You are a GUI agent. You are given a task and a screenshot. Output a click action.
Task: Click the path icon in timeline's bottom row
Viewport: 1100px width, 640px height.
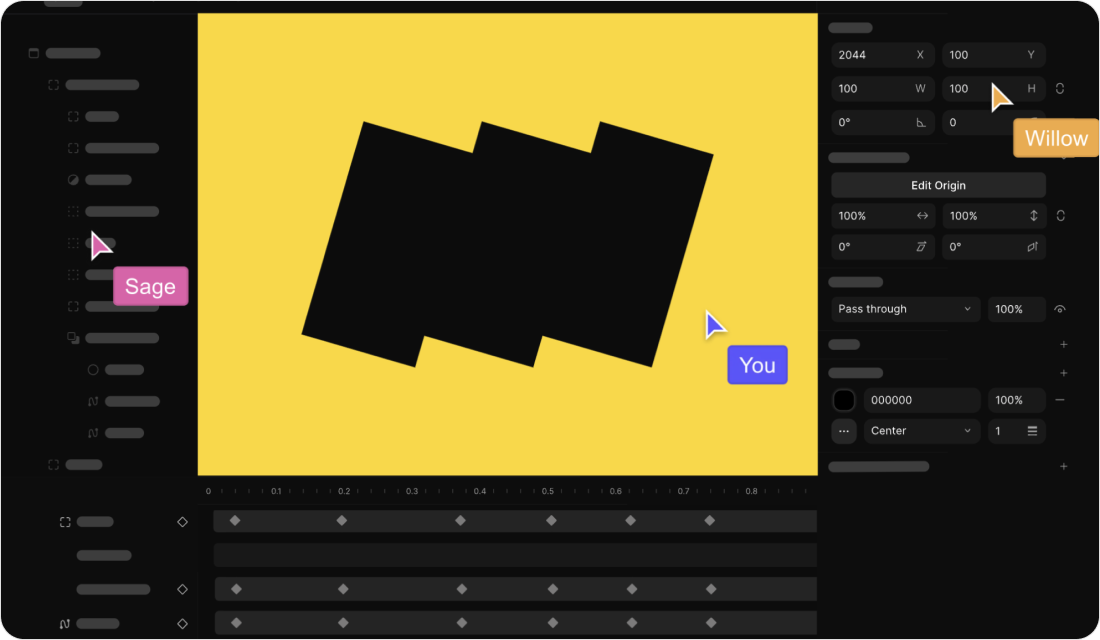tap(64, 623)
